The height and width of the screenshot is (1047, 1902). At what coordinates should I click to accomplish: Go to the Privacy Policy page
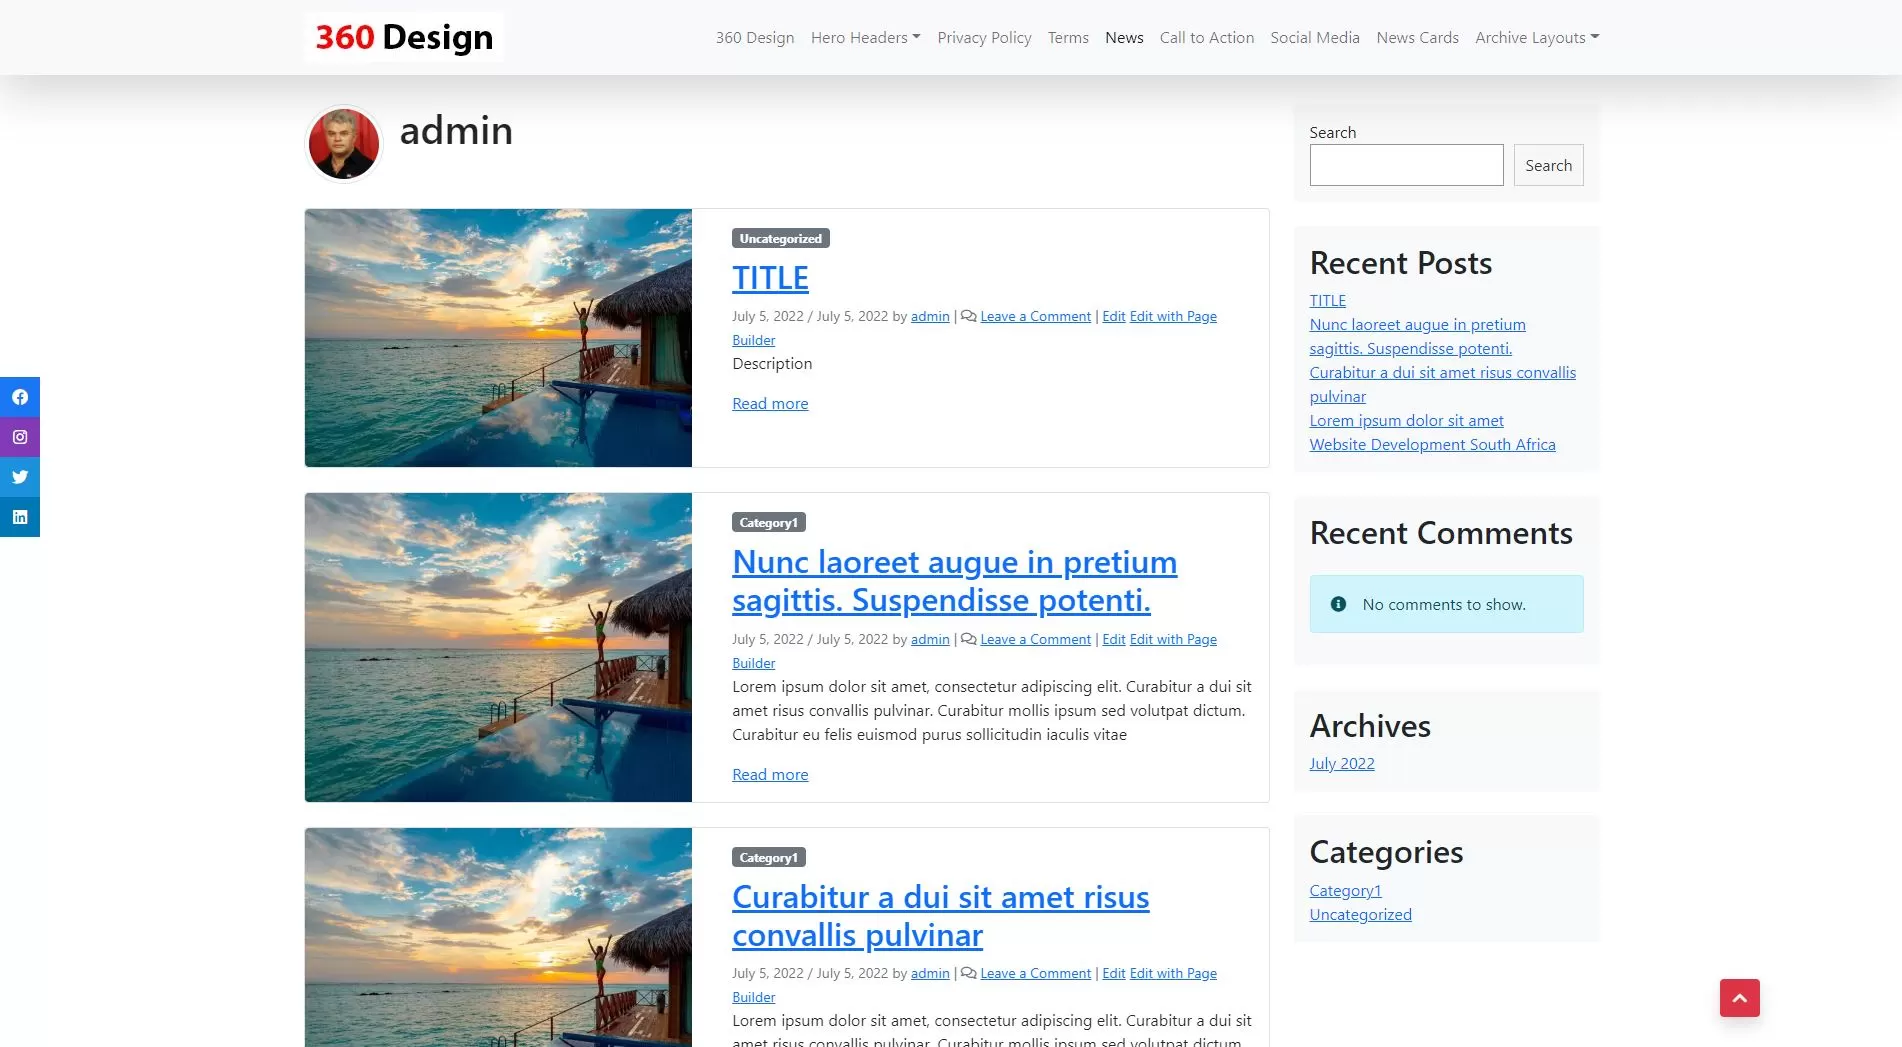[x=984, y=37]
